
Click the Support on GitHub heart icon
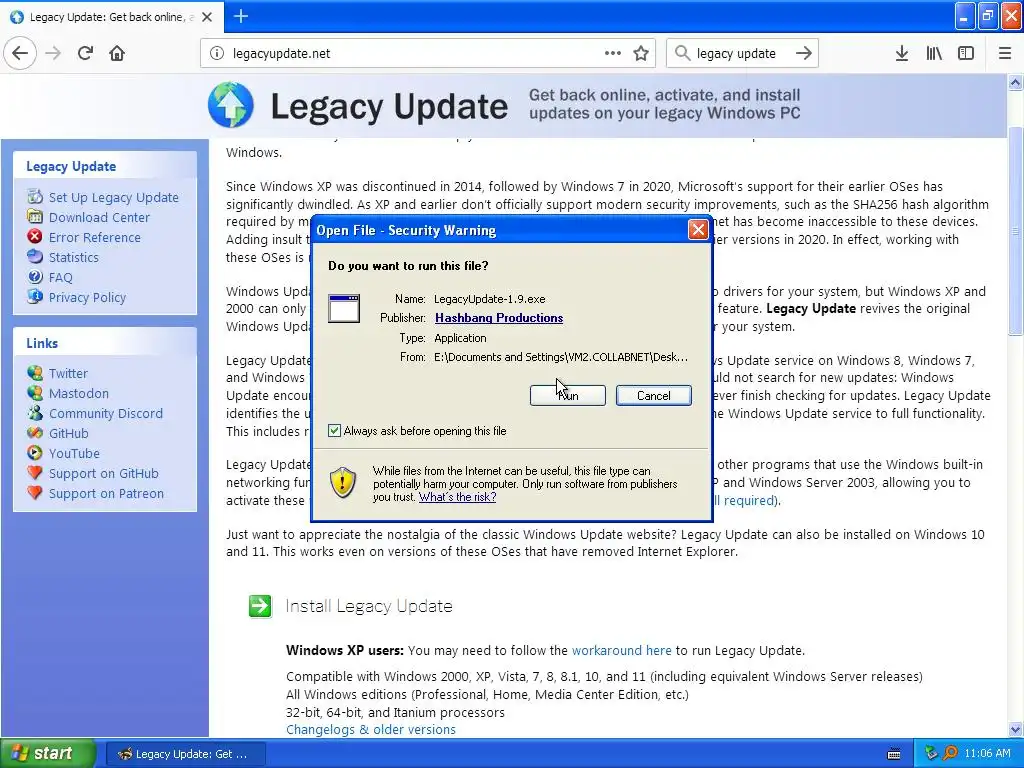point(35,473)
